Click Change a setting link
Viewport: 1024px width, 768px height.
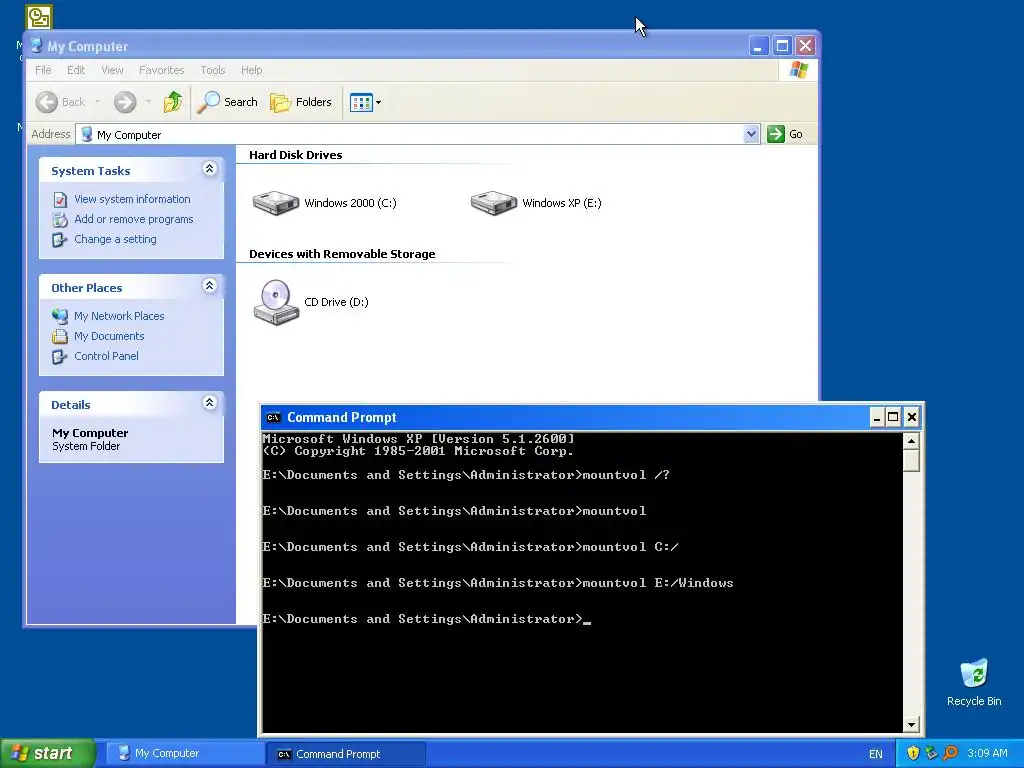pyautogui.click(x=115, y=239)
